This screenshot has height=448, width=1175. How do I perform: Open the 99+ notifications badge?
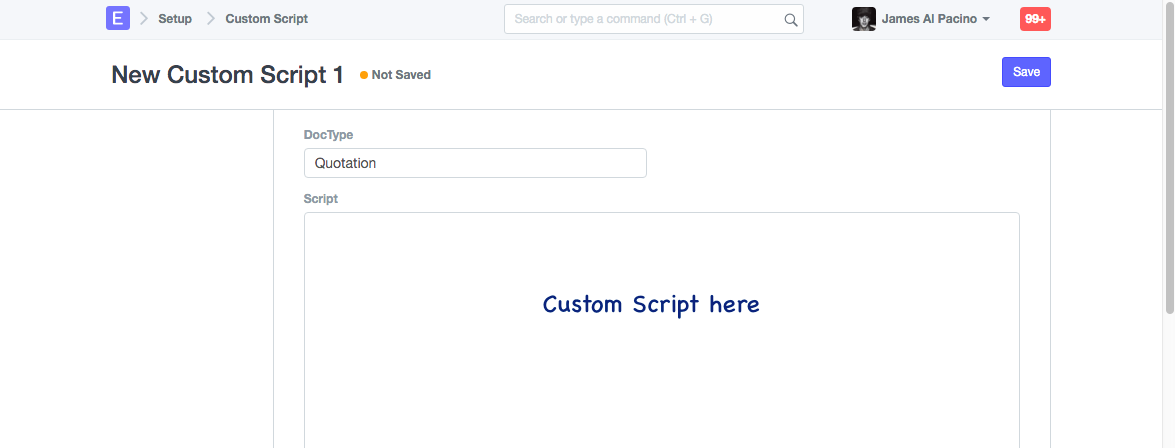pos(1035,19)
